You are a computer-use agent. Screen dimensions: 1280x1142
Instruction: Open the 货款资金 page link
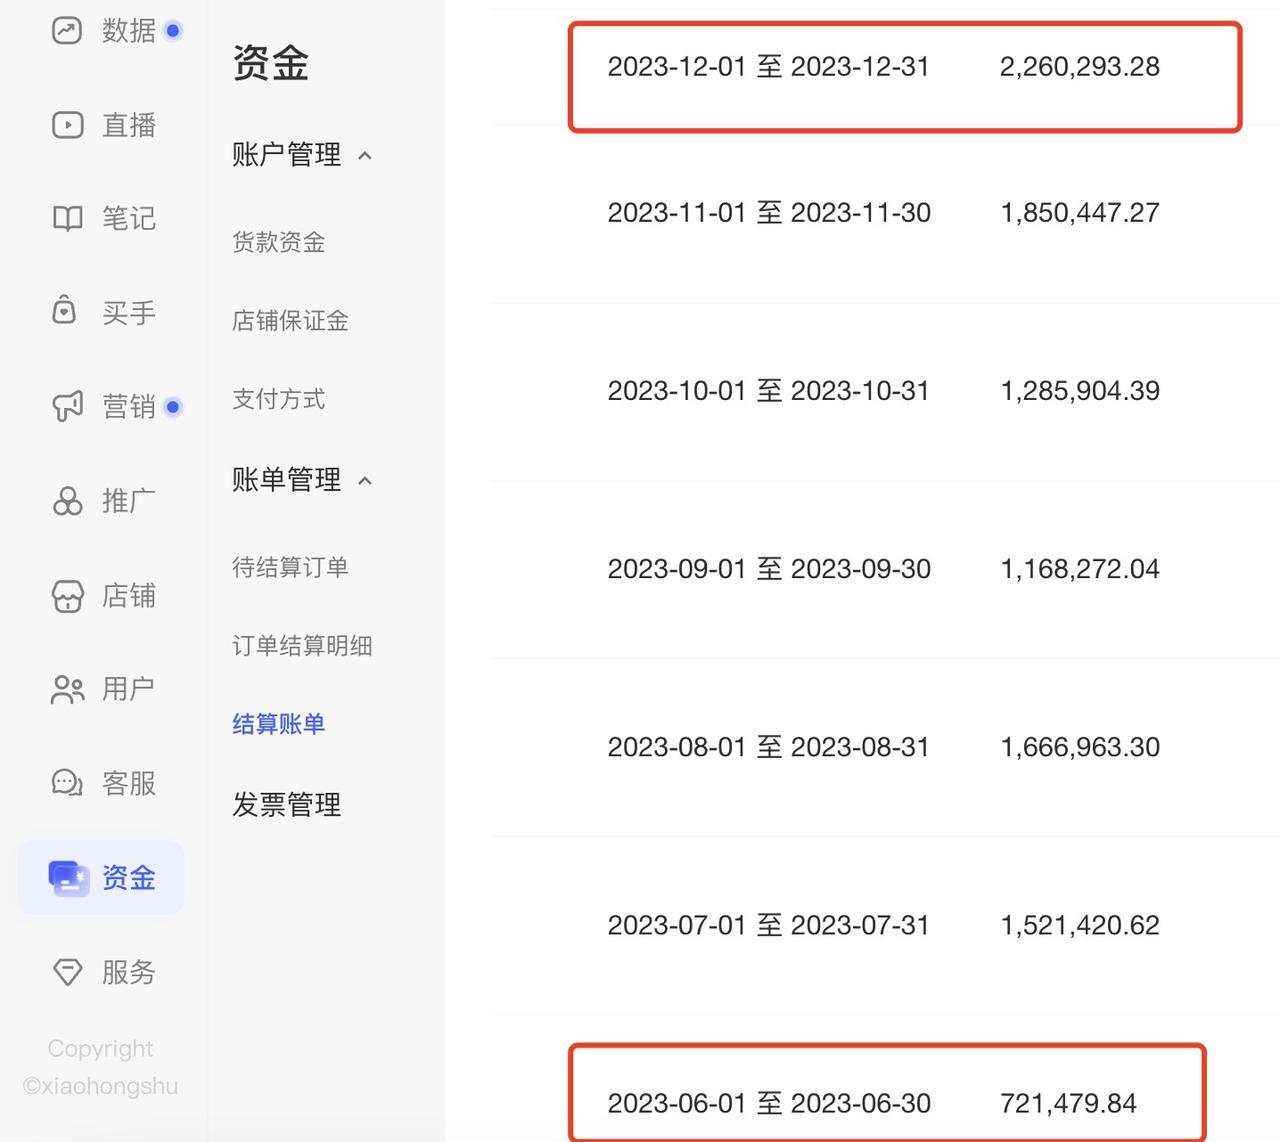click(x=278, y=241)
